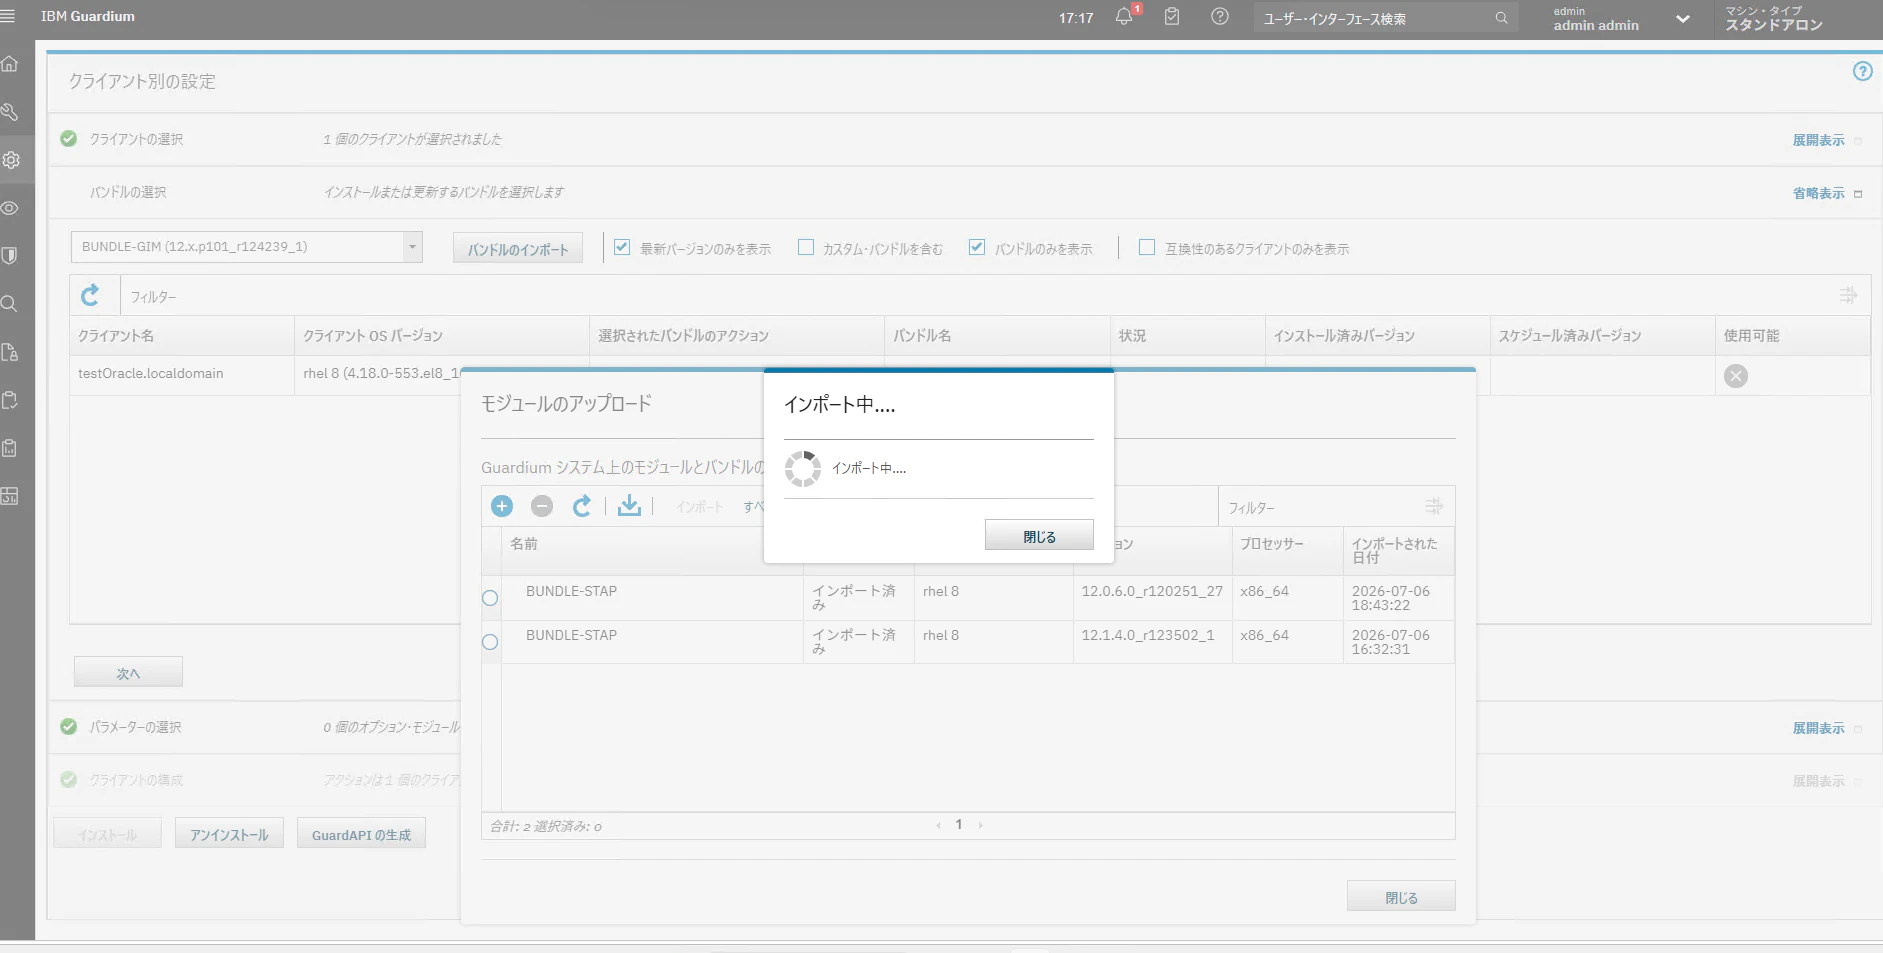Click the disabled インストール button
1883x953 pixels.
point(107,834)
